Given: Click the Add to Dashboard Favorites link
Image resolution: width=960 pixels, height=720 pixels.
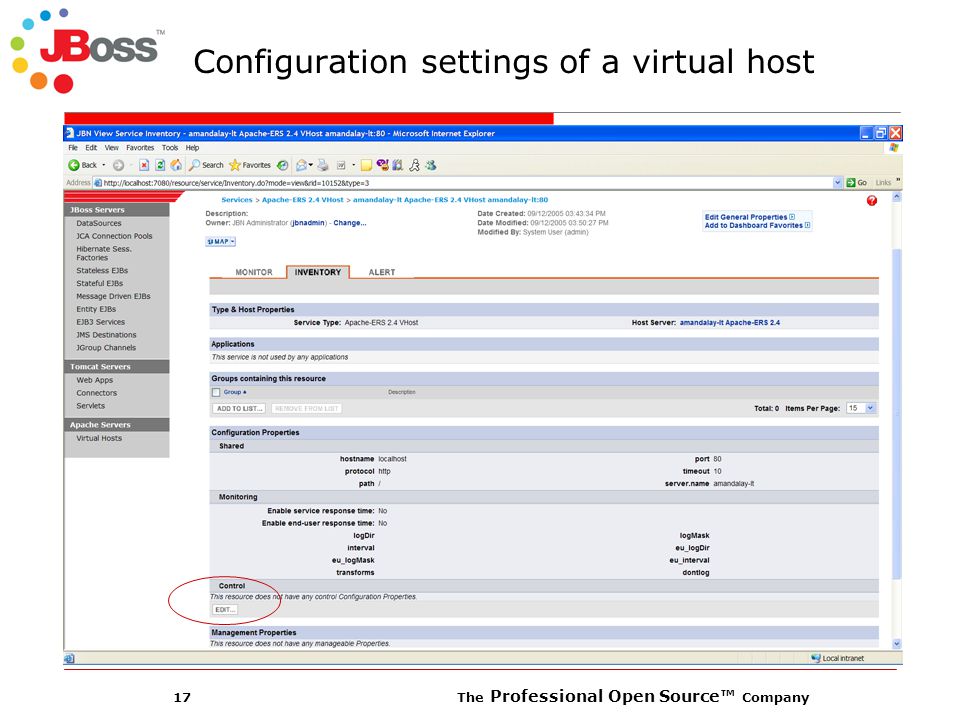Looking at the screenshot, I should click(x=753, y=225).
